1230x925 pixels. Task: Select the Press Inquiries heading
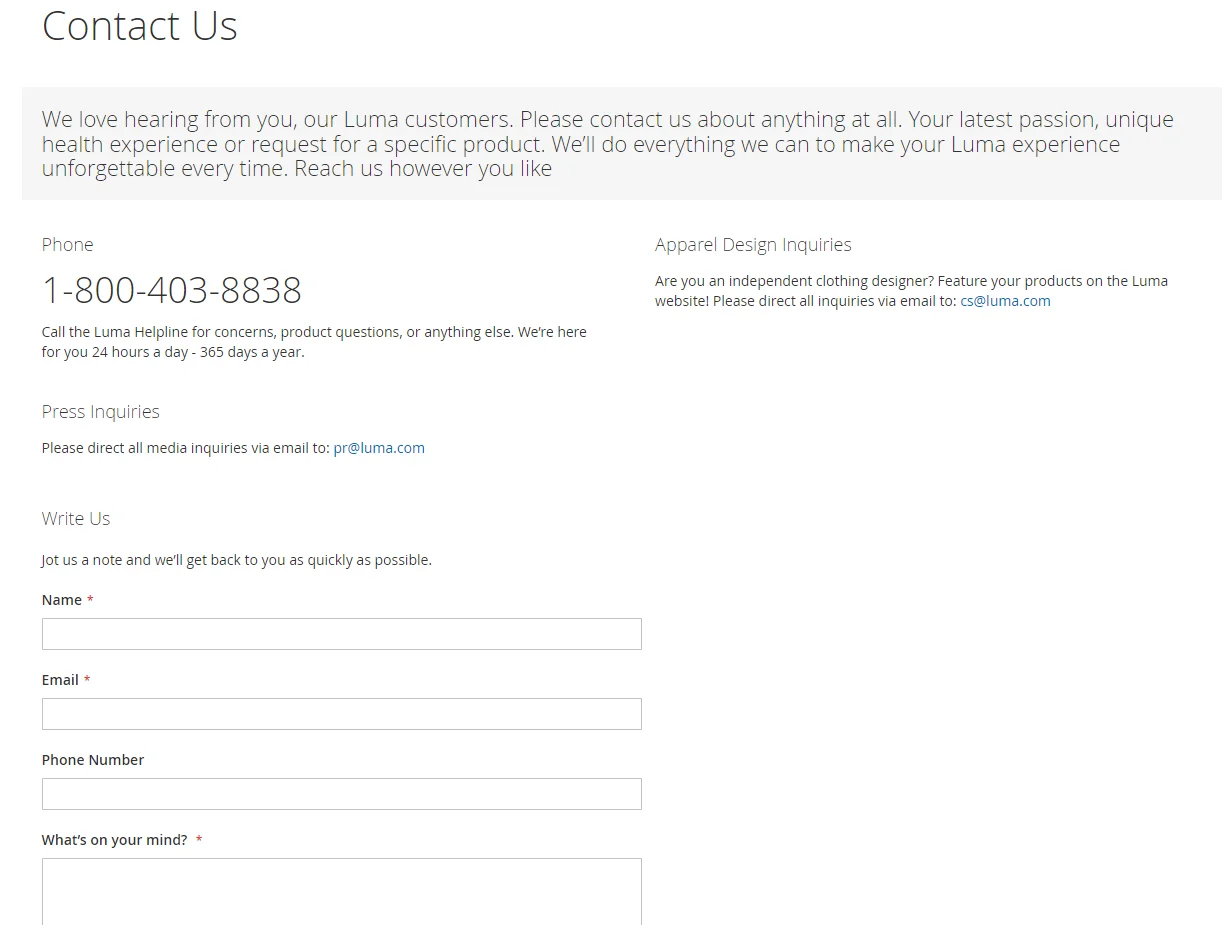(100, 412)
